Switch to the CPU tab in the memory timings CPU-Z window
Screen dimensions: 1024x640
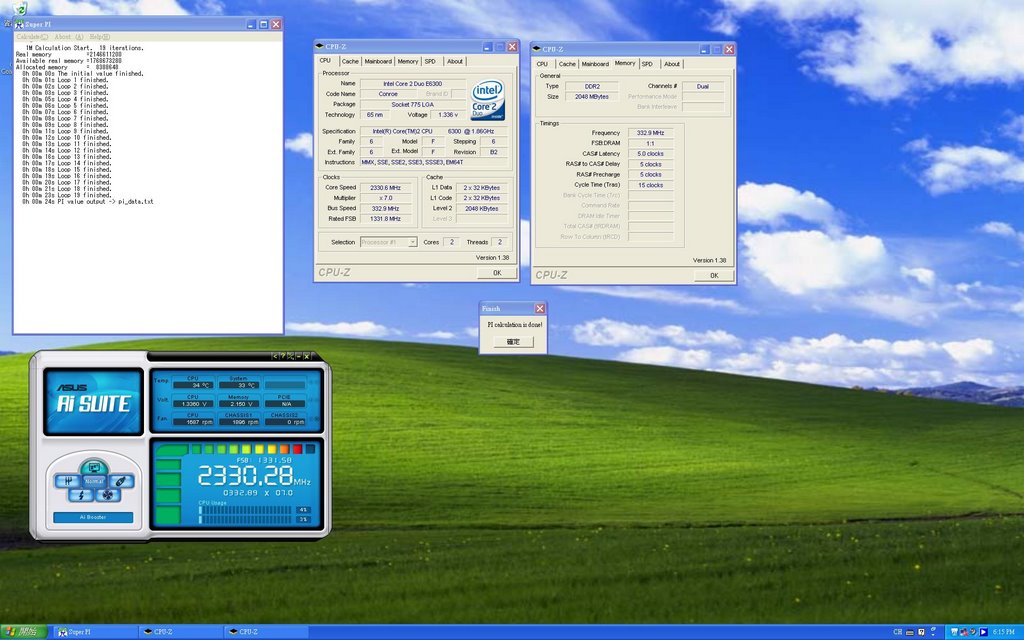[542, 64]
